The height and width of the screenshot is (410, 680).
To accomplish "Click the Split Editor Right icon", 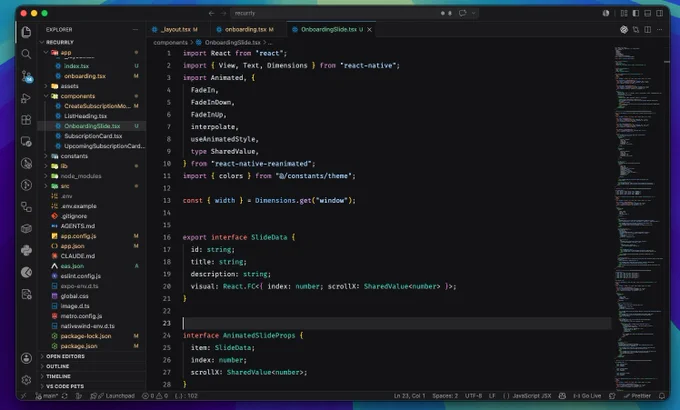I will [647, 30].
